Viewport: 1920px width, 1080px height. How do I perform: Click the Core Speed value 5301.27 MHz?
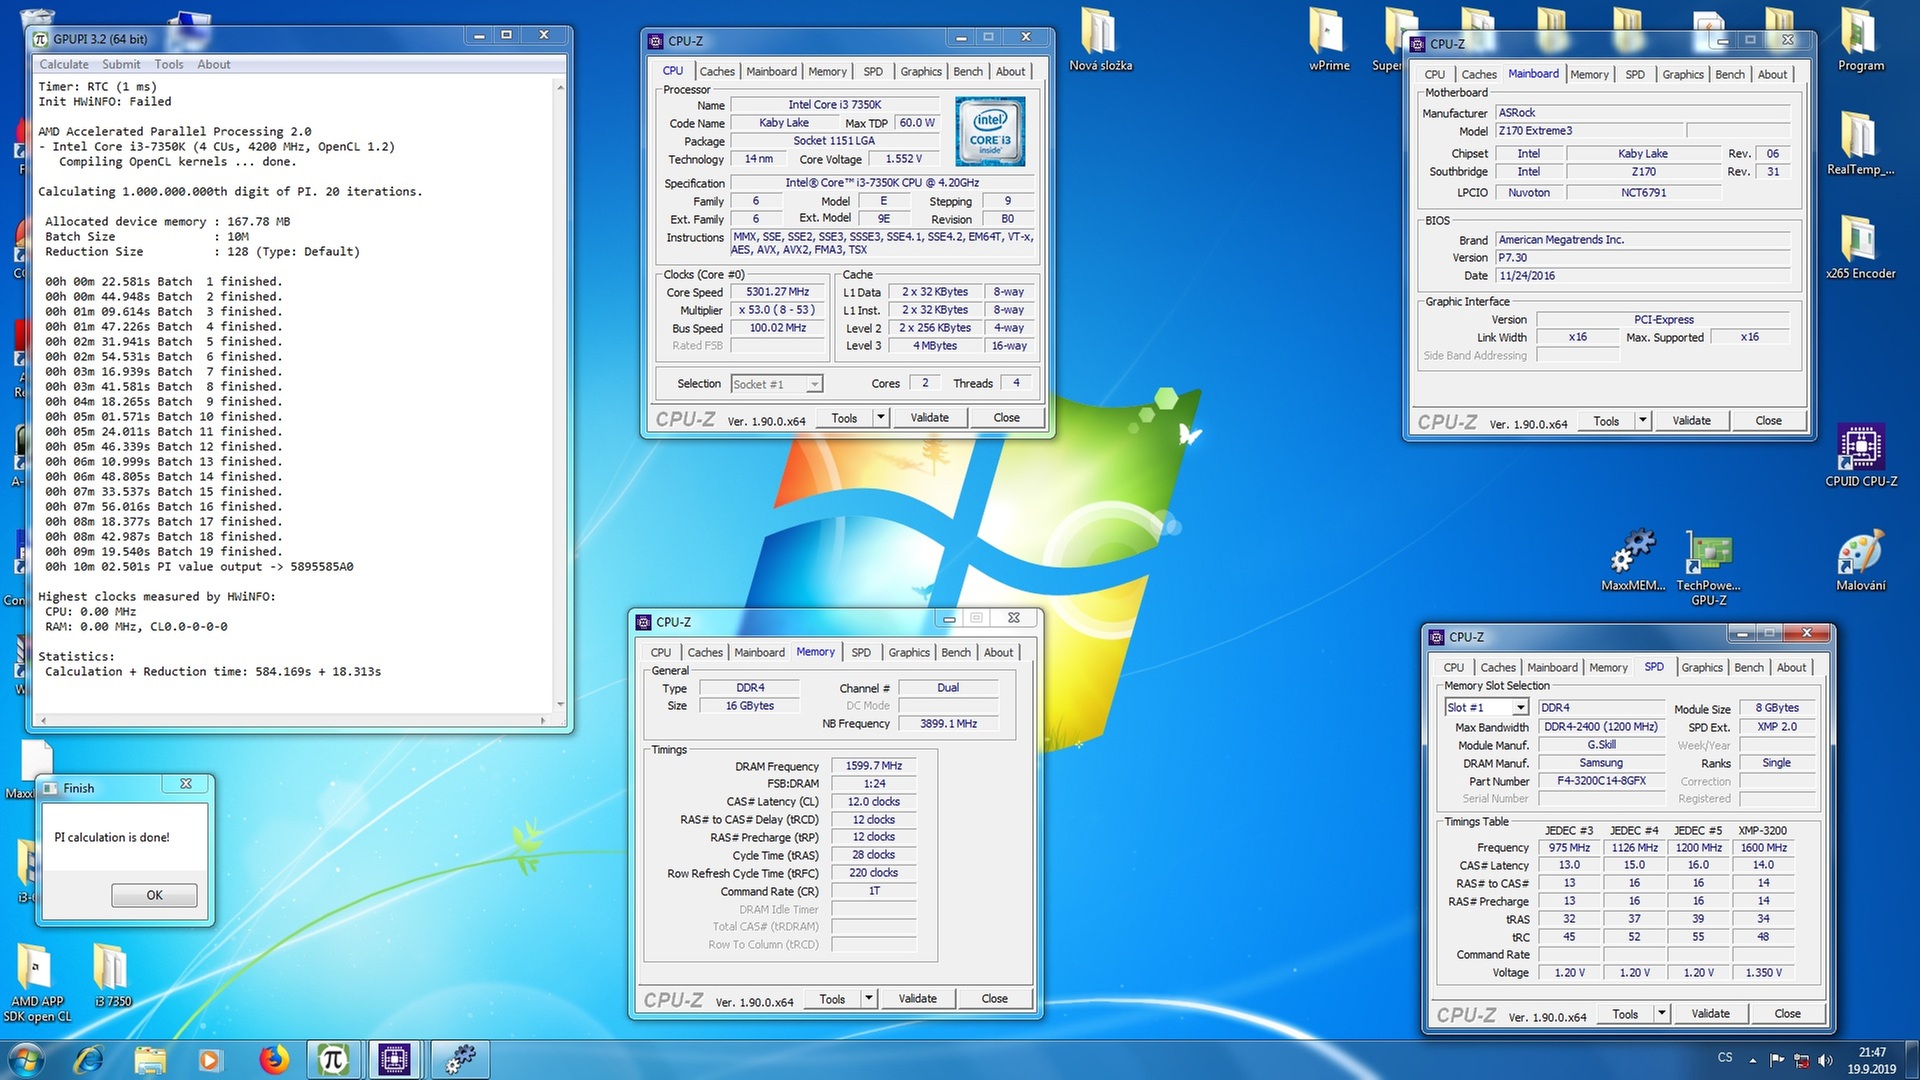(x=778, y=292)
